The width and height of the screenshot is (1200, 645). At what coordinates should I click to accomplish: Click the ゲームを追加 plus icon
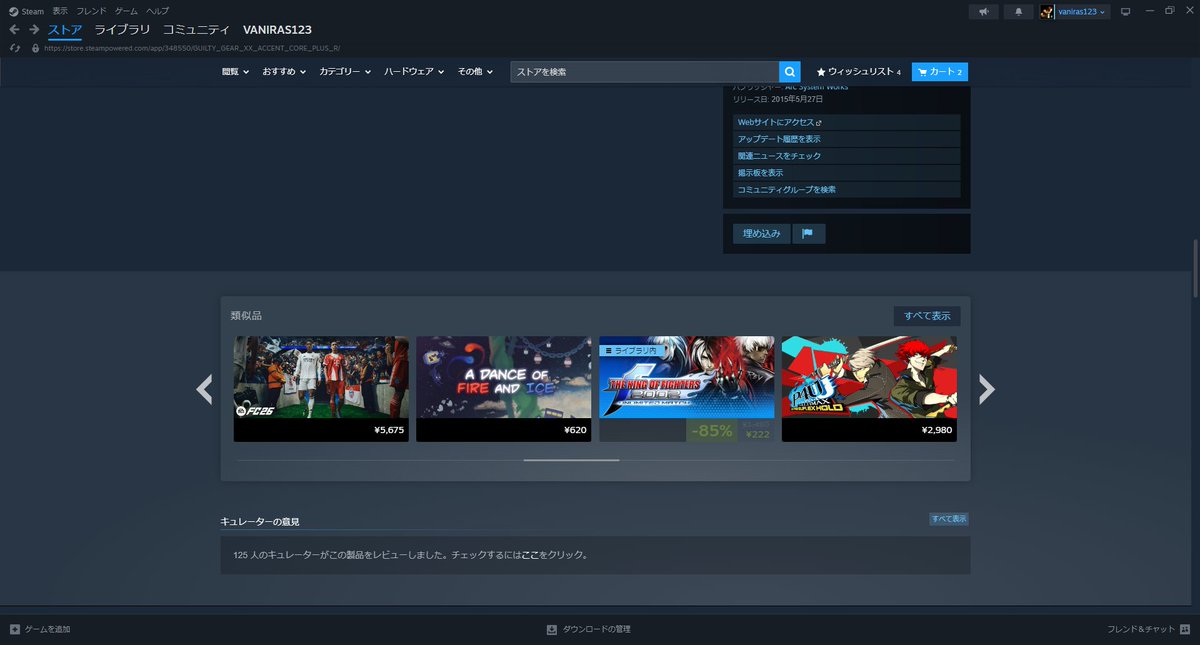coord(14,629)
